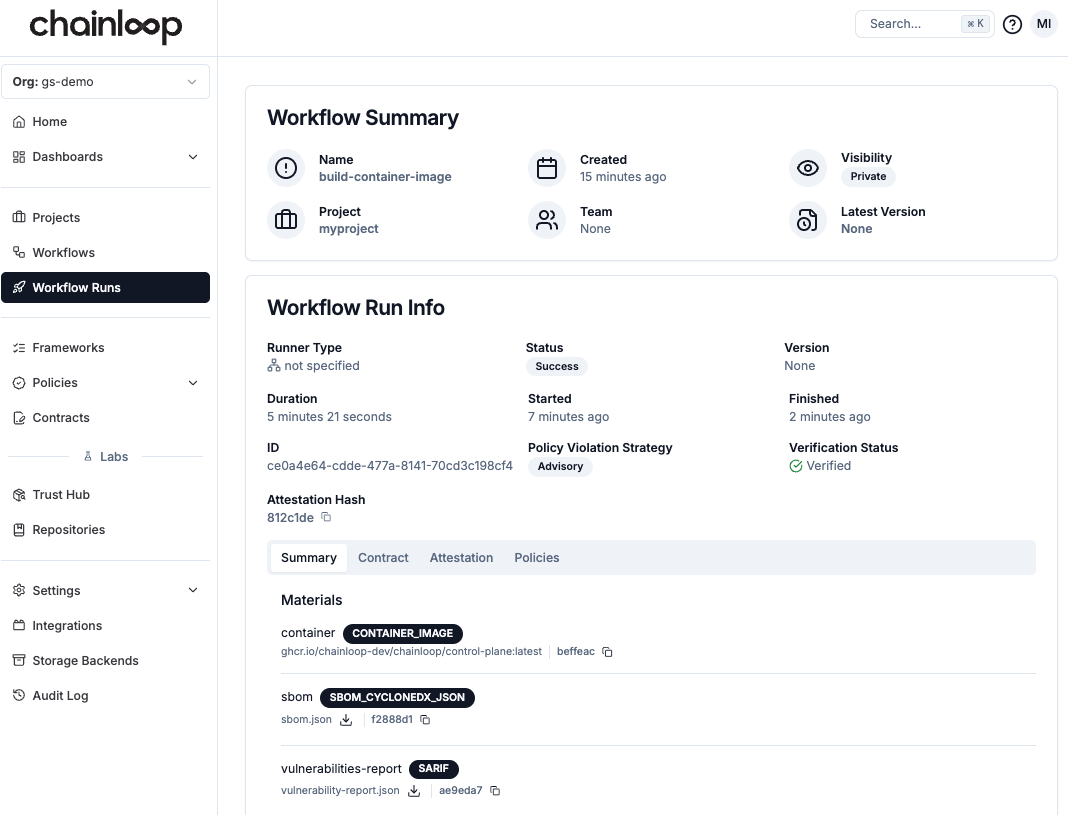The width and height of the screenshot is (1068, 815).
Task: Copy the hash ae9eda7
Action: (495, 791)
